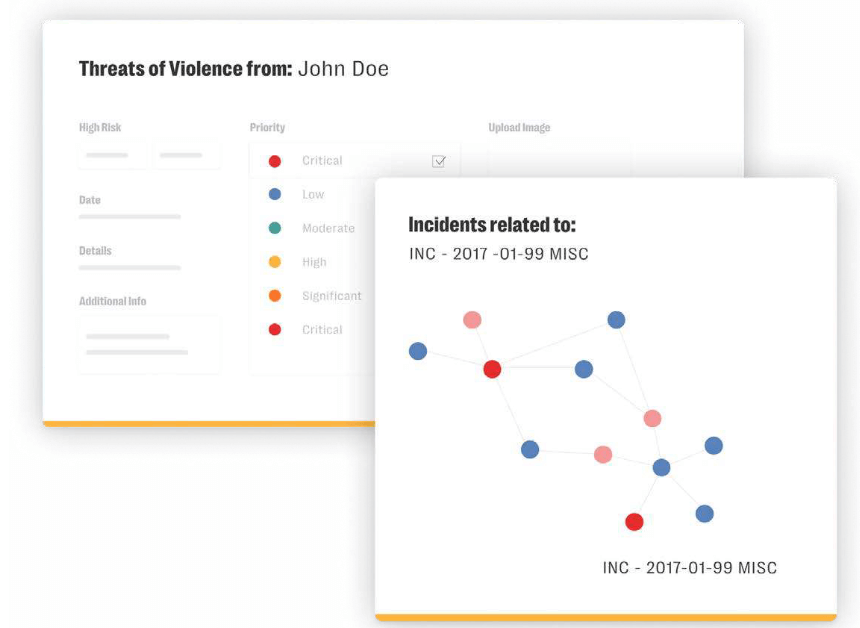Screen dimensions: 860x628
Task: Click the High Risk input field
Action: [x=110, y=156]
